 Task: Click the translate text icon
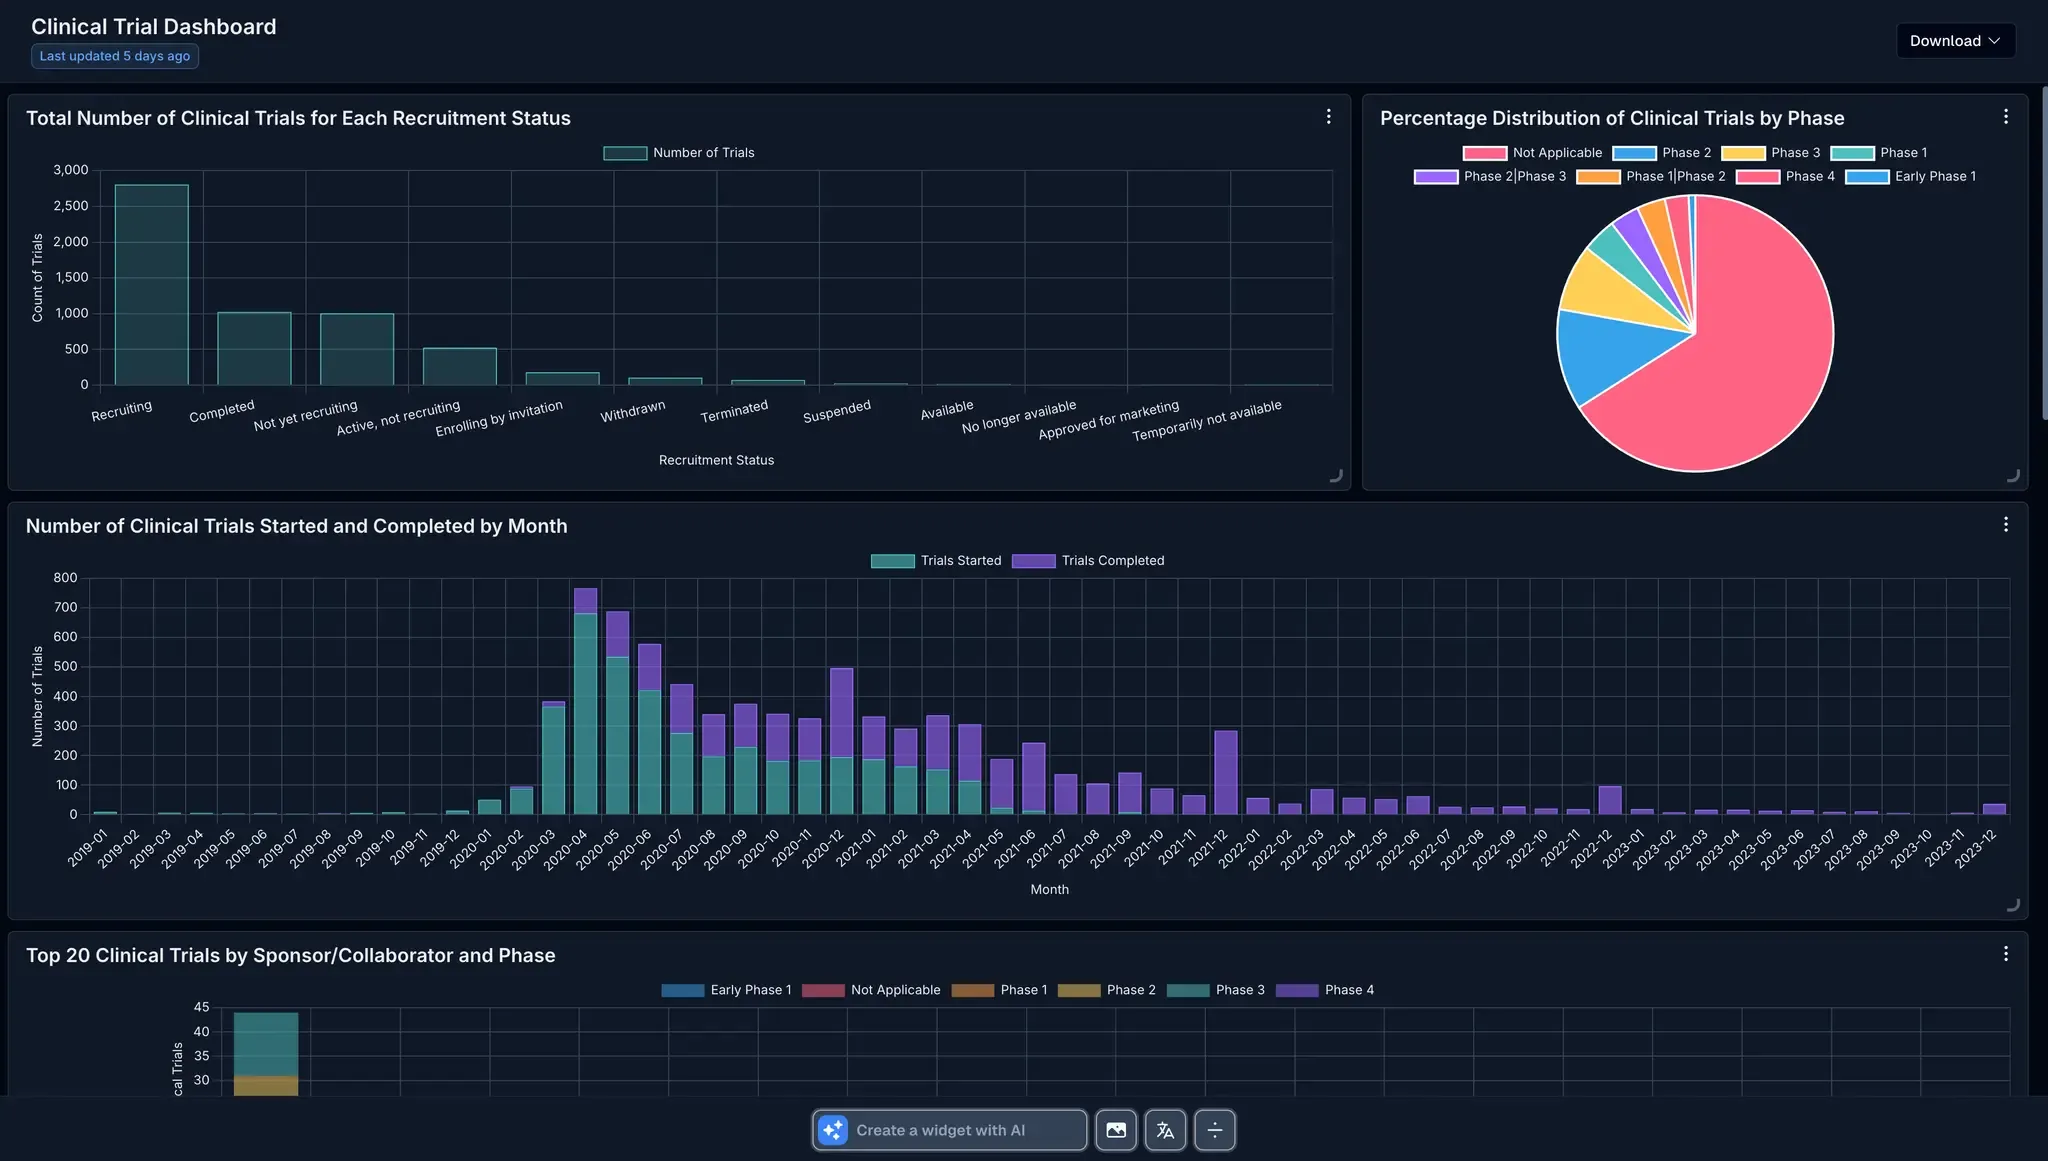pos(1165,1130)
